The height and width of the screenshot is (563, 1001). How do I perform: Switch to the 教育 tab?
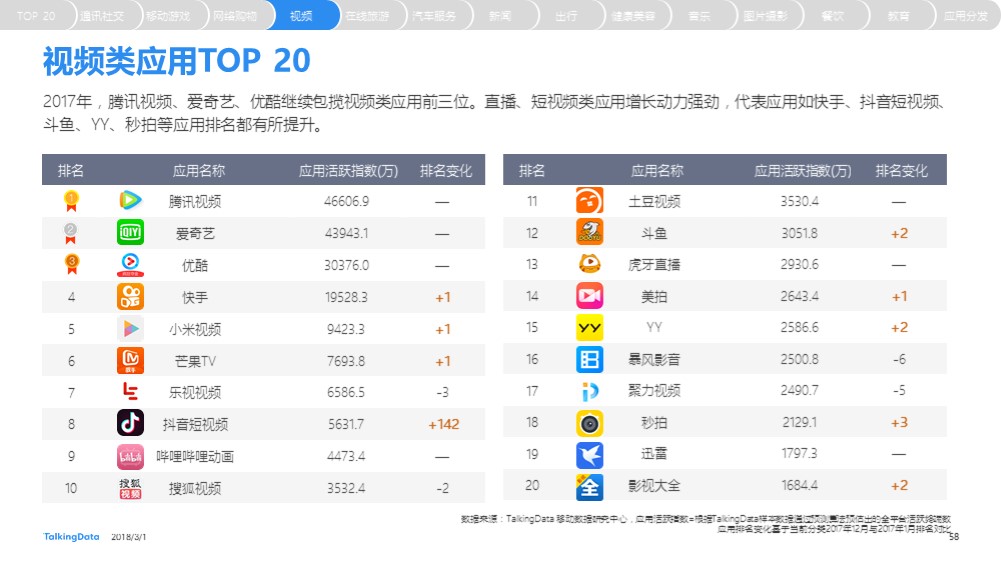(899, 16)
